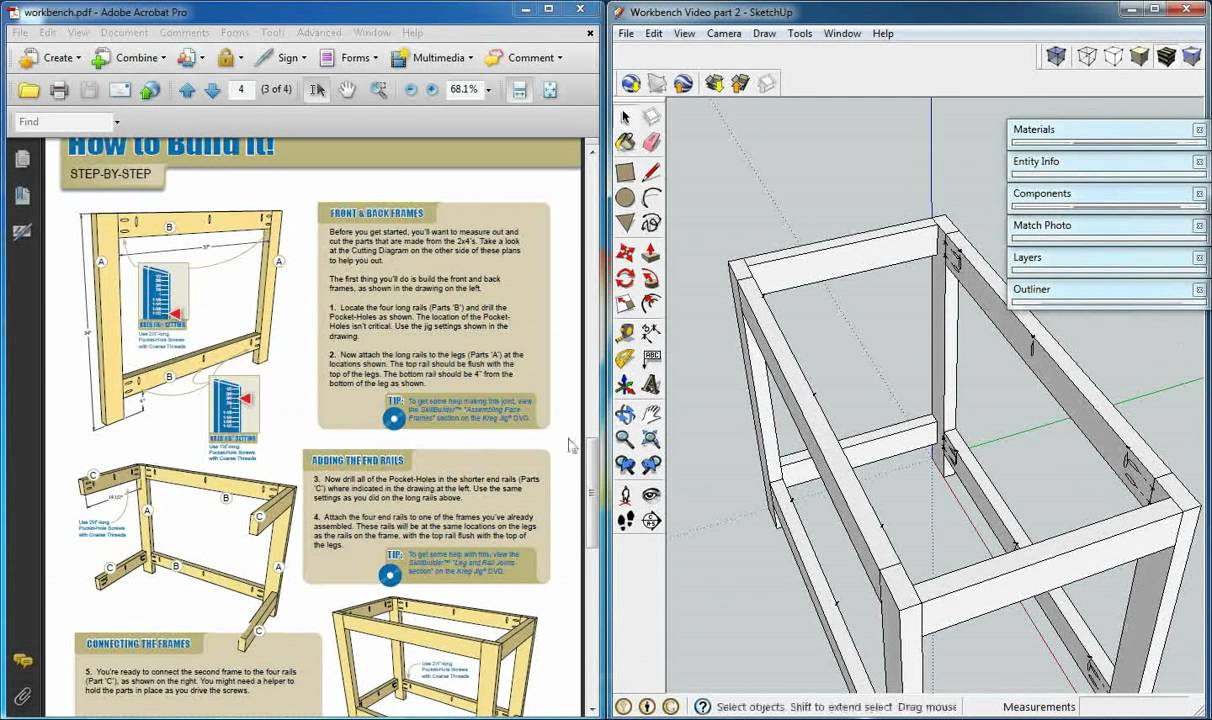Click the Combine button in Acrobat
Image resolution: width=1212 pixels, height=720 pixels.
pyautogui.click(x=128, y=58)
